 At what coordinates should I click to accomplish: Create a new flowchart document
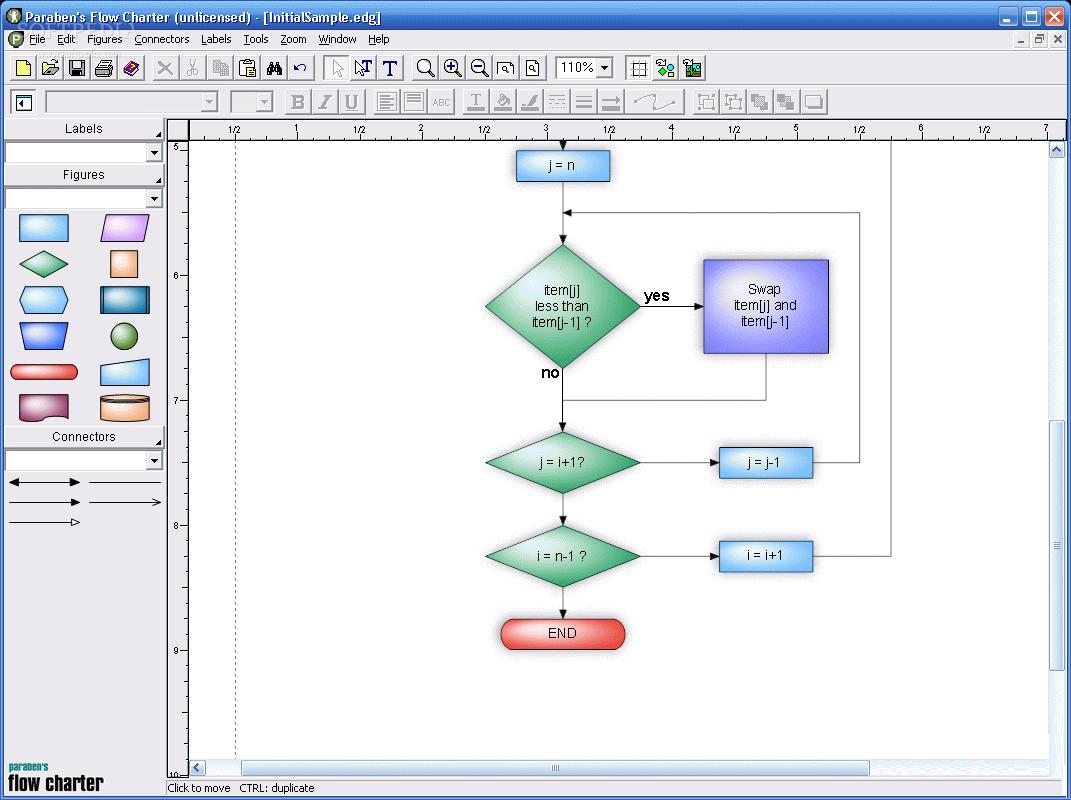[x=23, y=68]
